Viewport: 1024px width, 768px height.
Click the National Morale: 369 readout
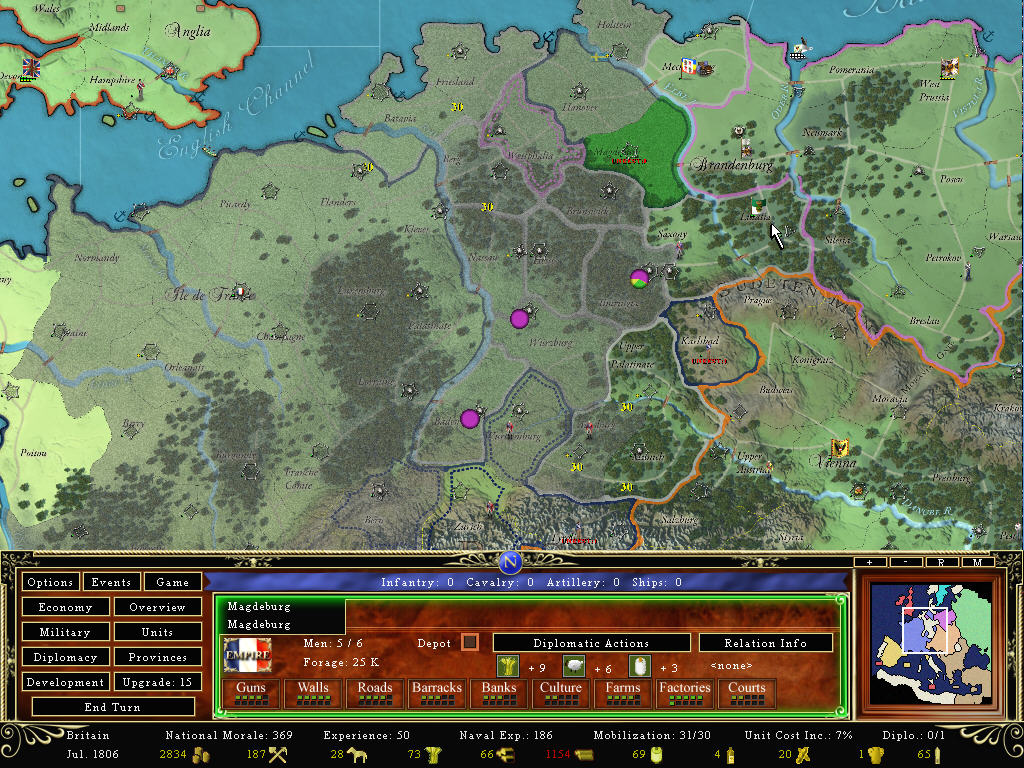click(x=229, y=735)
